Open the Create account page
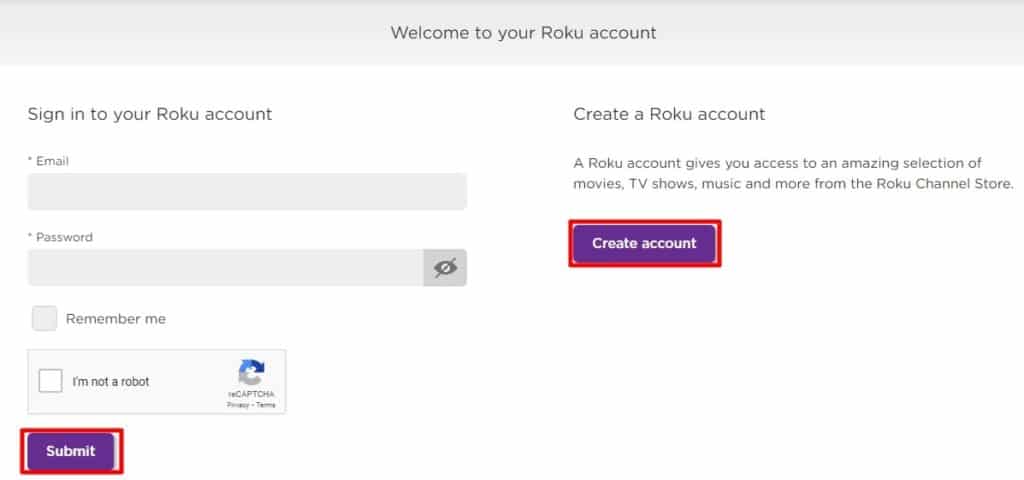The width and height of the screenshot is (1024, 480). (644, 244)
